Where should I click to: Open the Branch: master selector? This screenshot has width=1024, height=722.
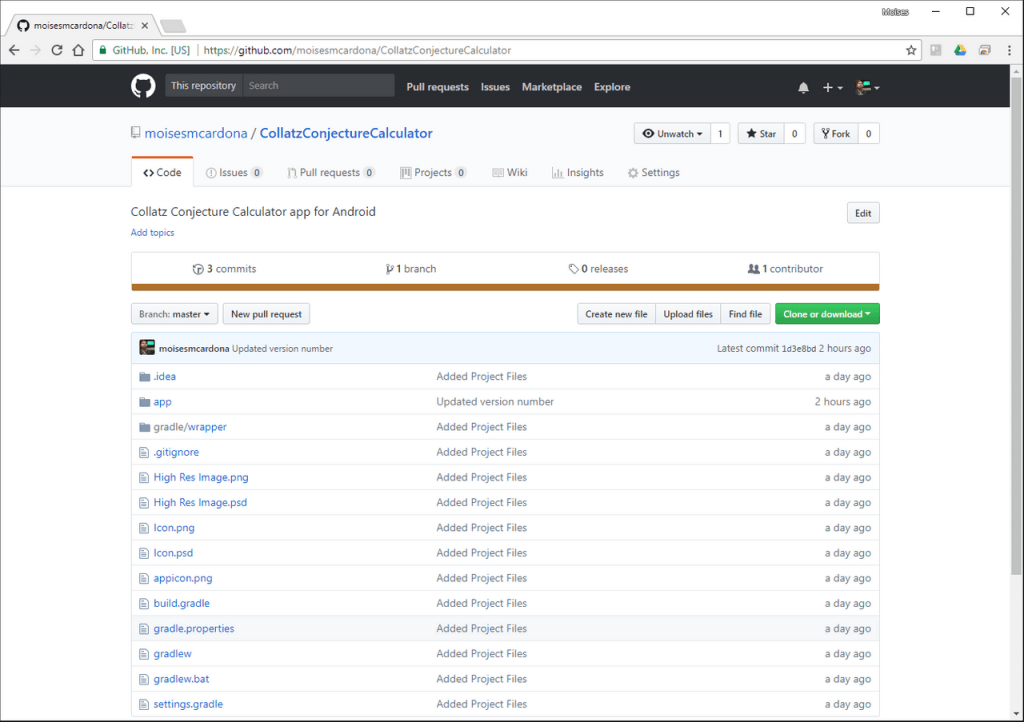click(x=174, y=314)
